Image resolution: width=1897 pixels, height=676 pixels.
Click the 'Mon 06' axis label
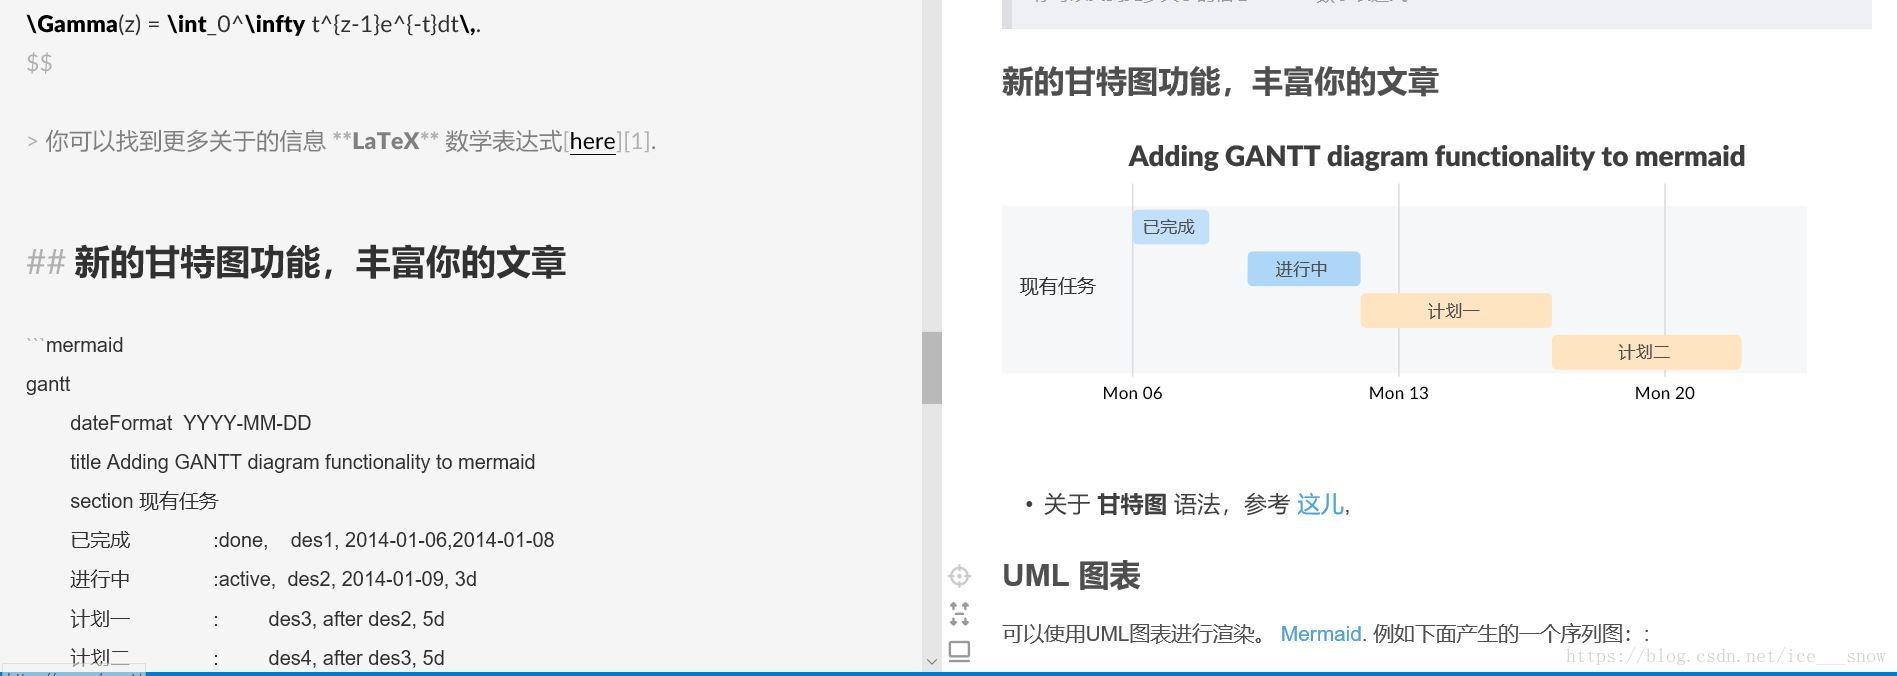(x=1132, y=393)
